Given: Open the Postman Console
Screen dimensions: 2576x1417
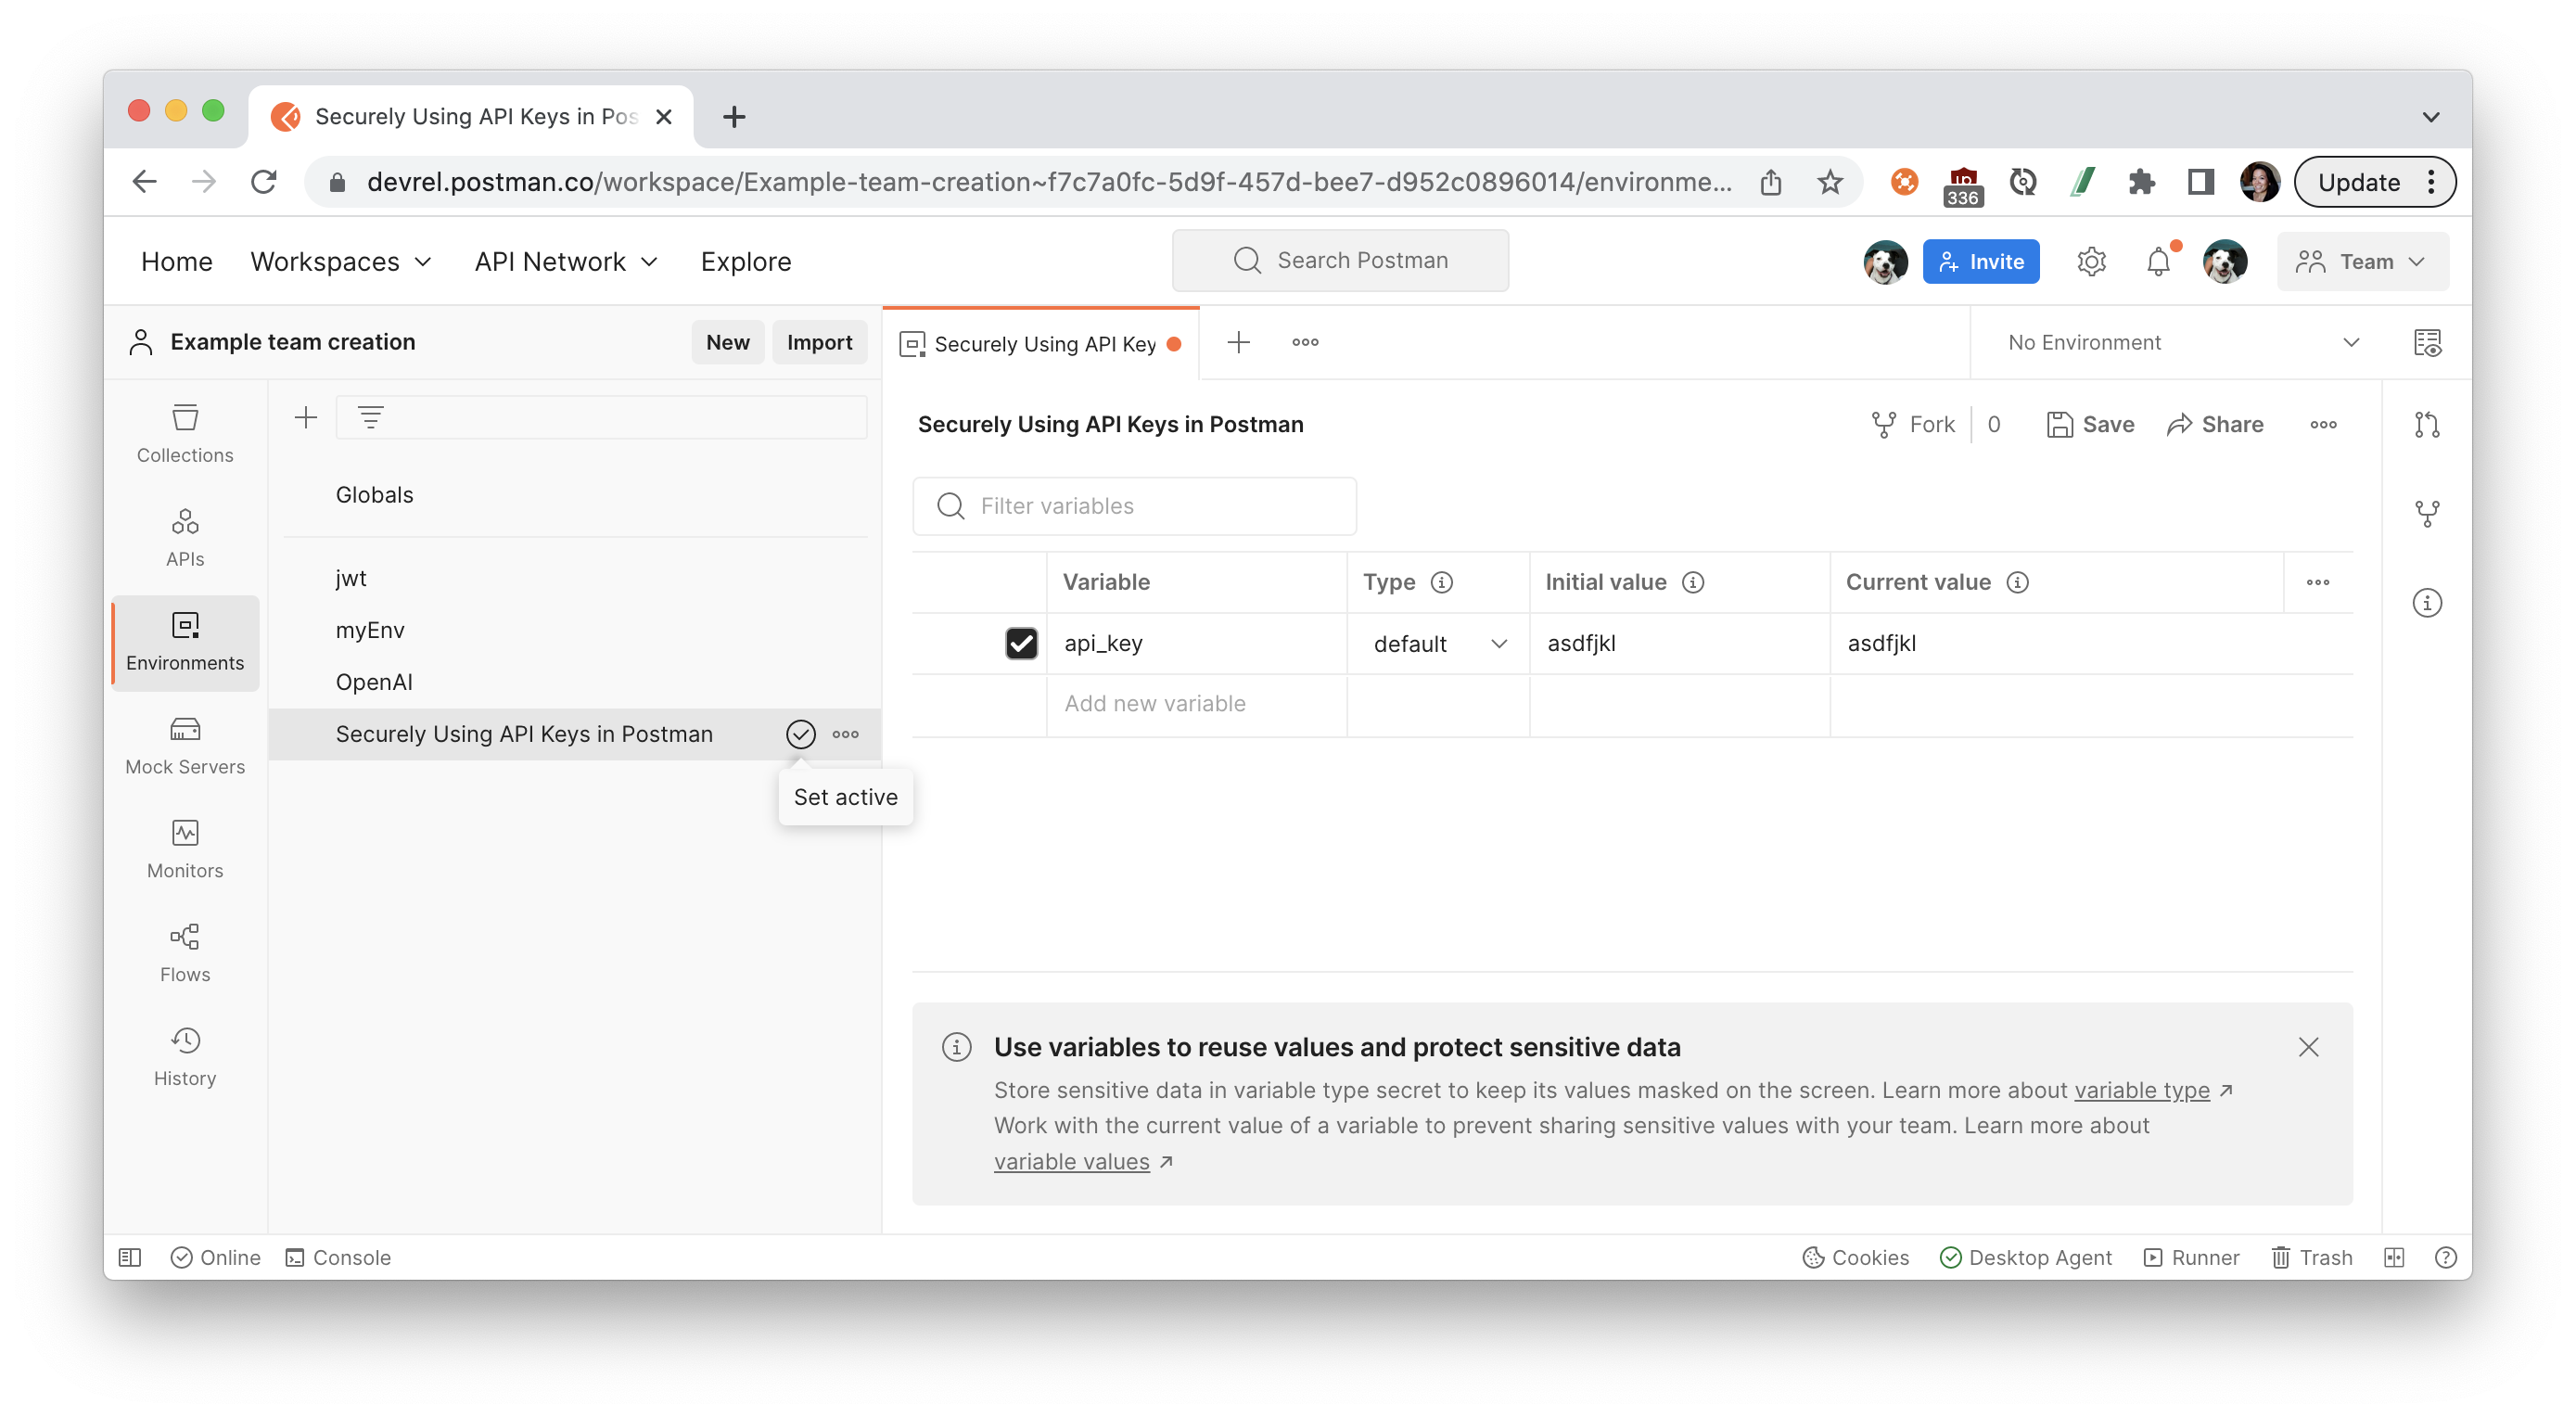Looking at the screenshot, I should 338,1257.
